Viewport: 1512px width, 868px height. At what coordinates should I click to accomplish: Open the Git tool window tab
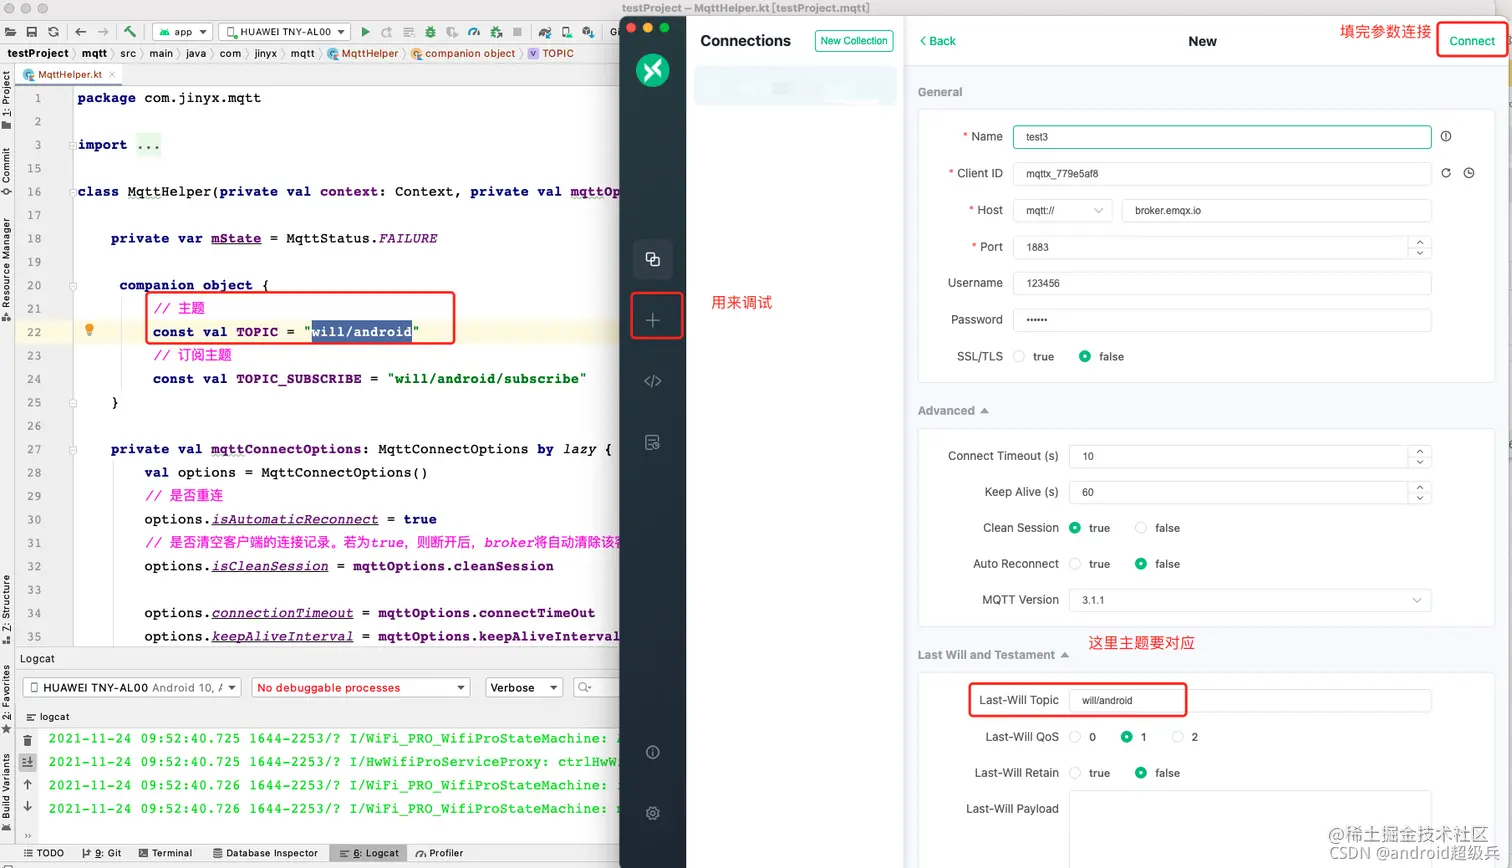(102, 853)
